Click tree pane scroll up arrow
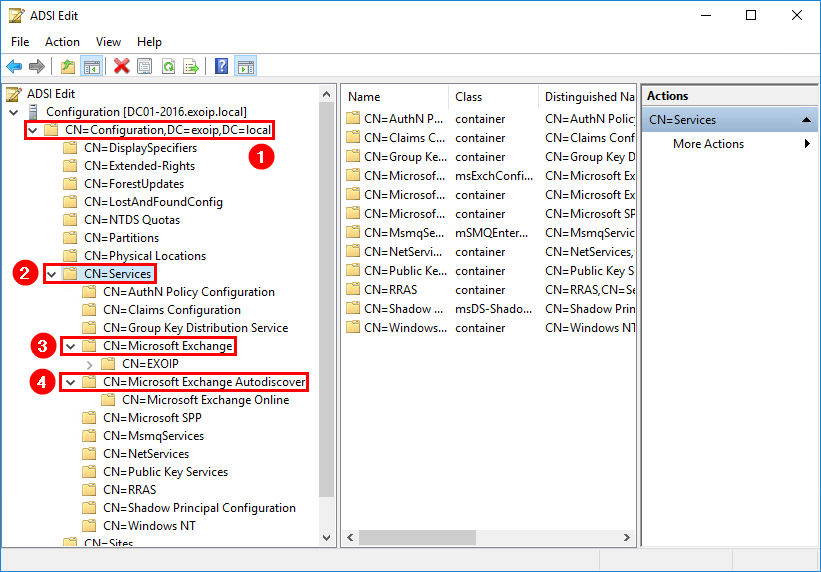The height and width of the screenshot is (572, 821). [x=327, y=94]
